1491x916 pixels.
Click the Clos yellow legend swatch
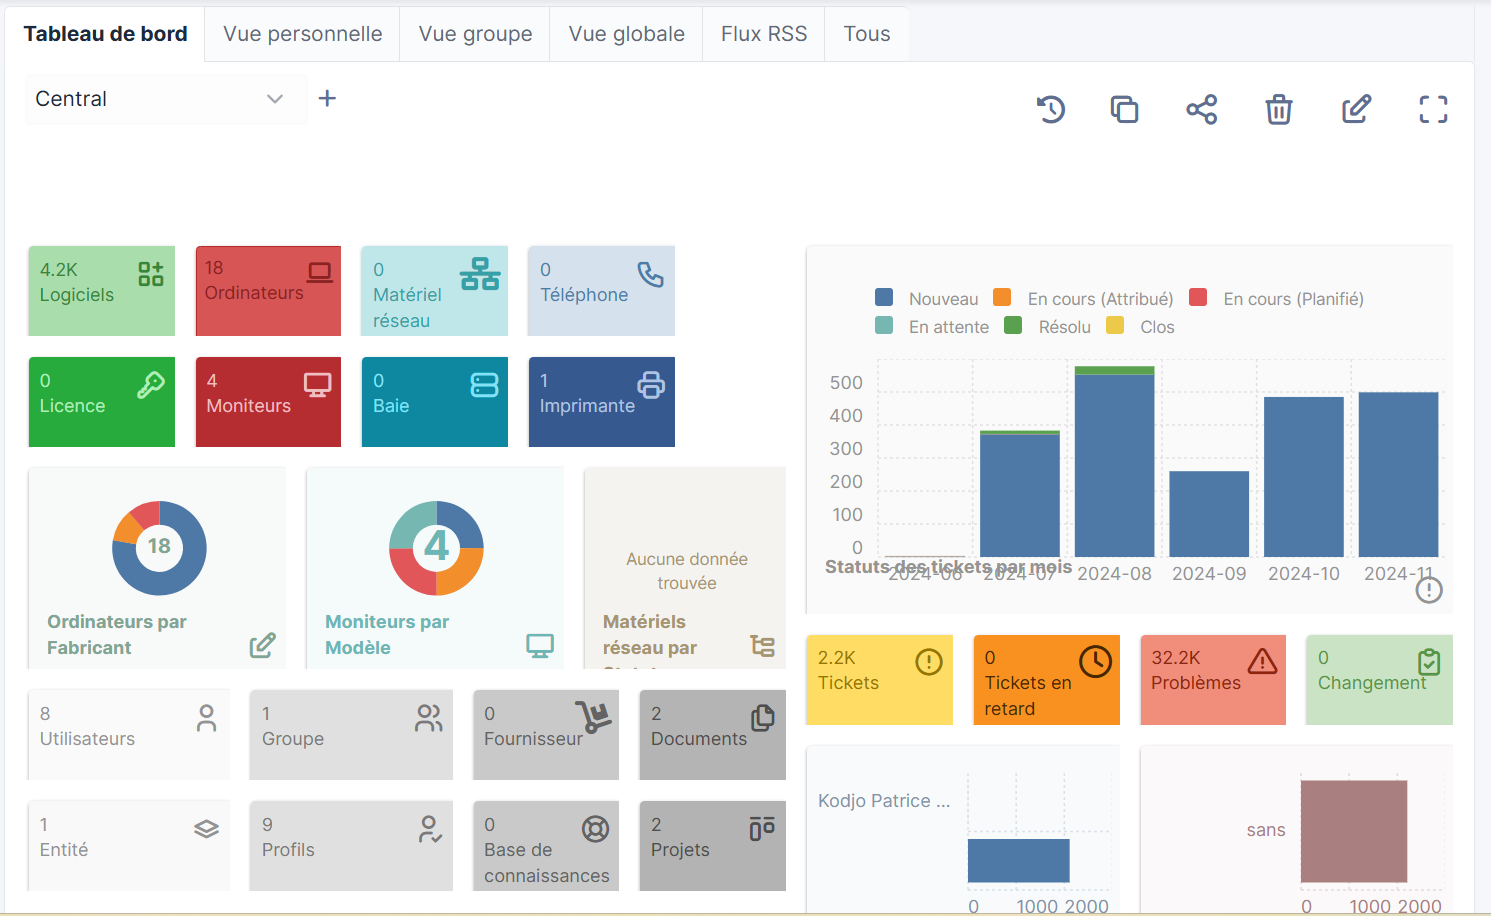(1115, 326)
